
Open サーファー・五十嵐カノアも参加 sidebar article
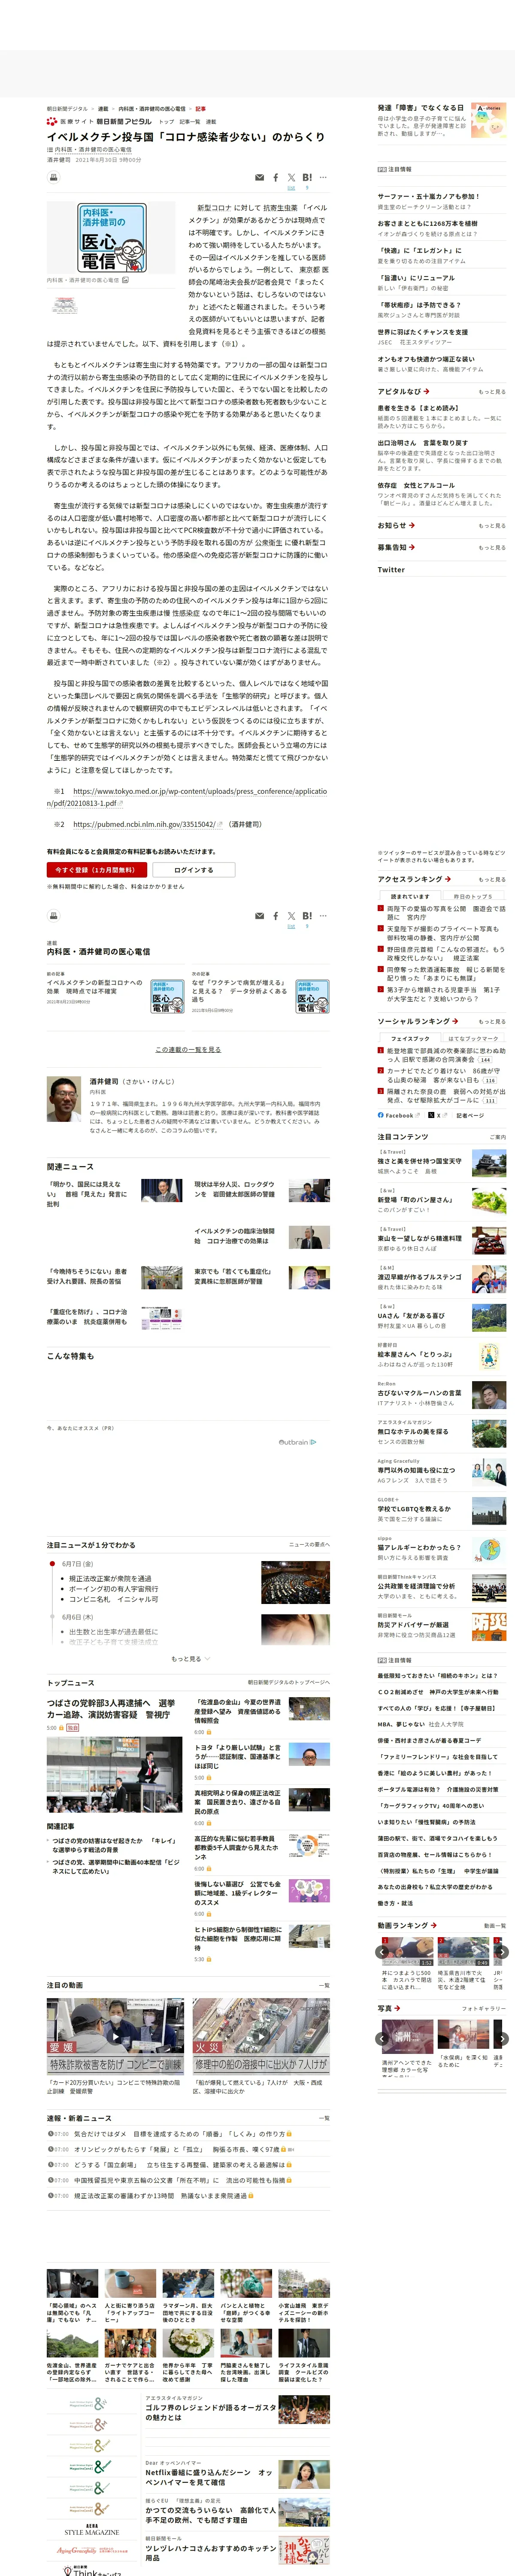pyautogui.click(x=428, y=197)
